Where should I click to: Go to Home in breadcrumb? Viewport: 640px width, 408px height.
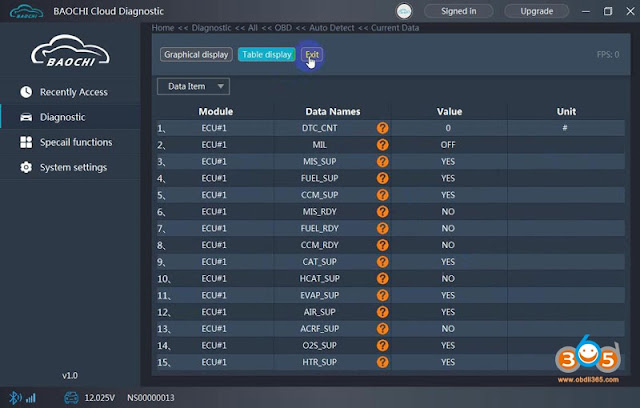point(163,28)
